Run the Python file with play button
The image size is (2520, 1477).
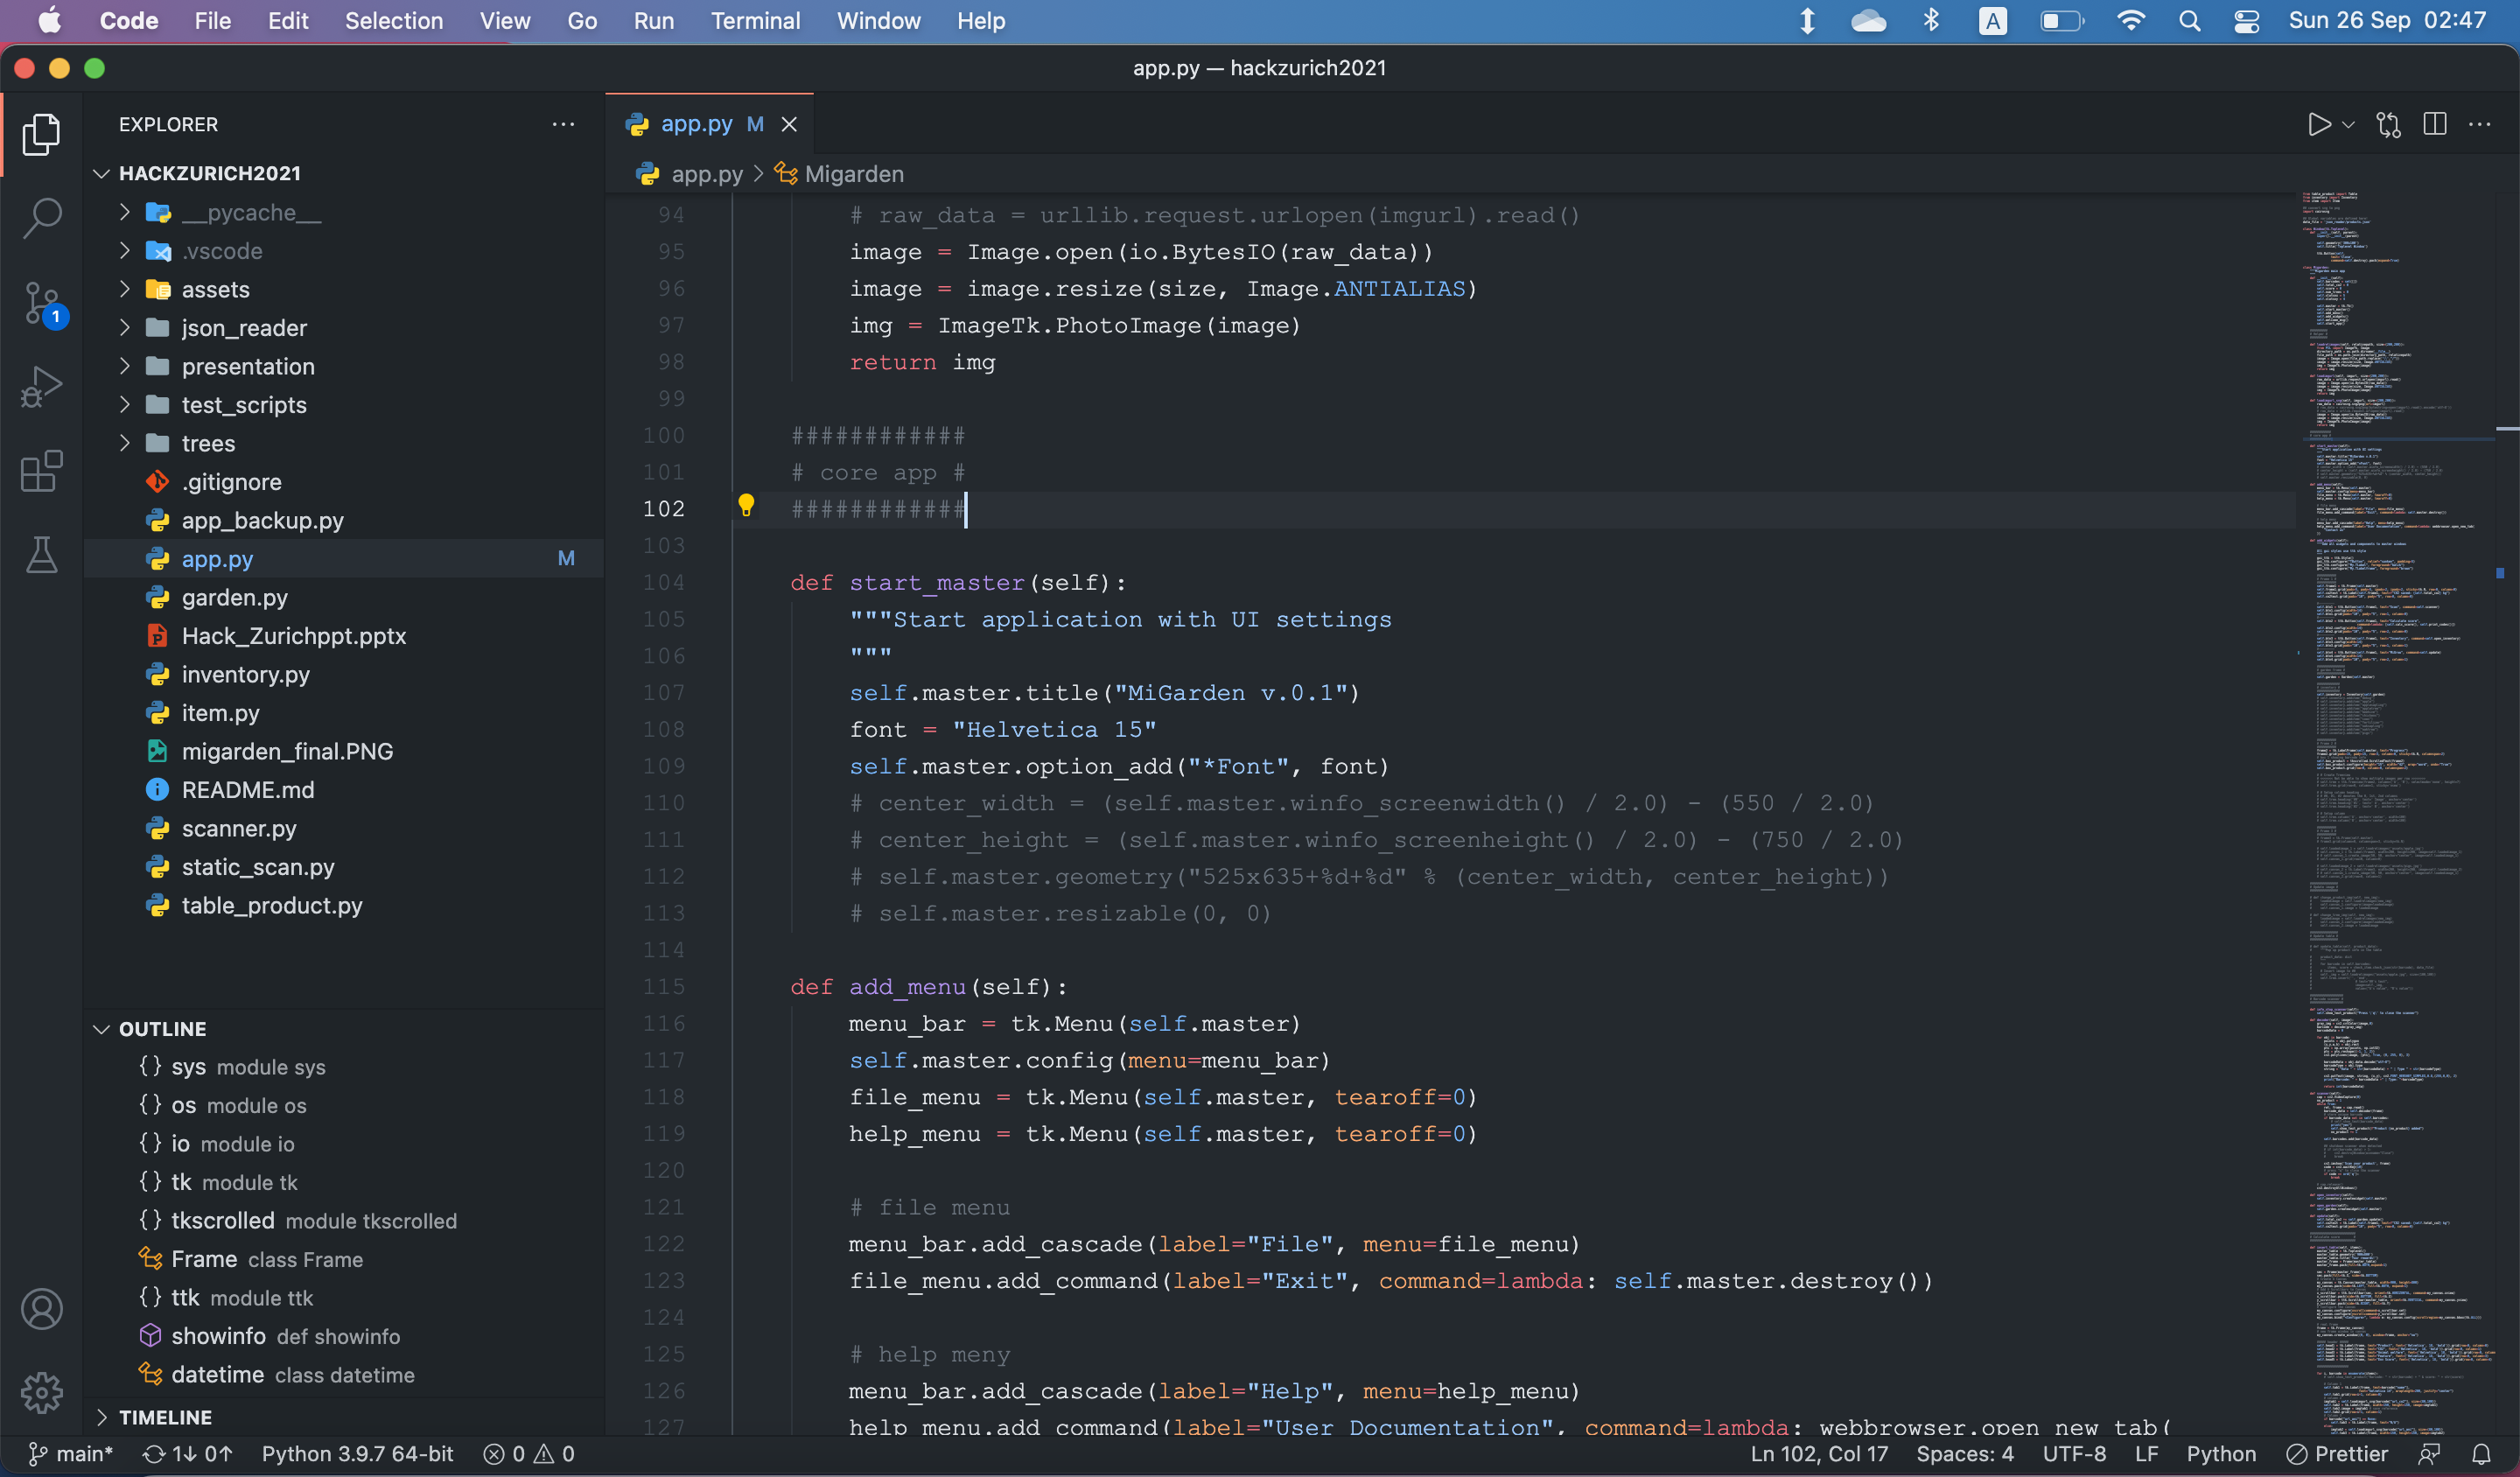point(2318,124)
